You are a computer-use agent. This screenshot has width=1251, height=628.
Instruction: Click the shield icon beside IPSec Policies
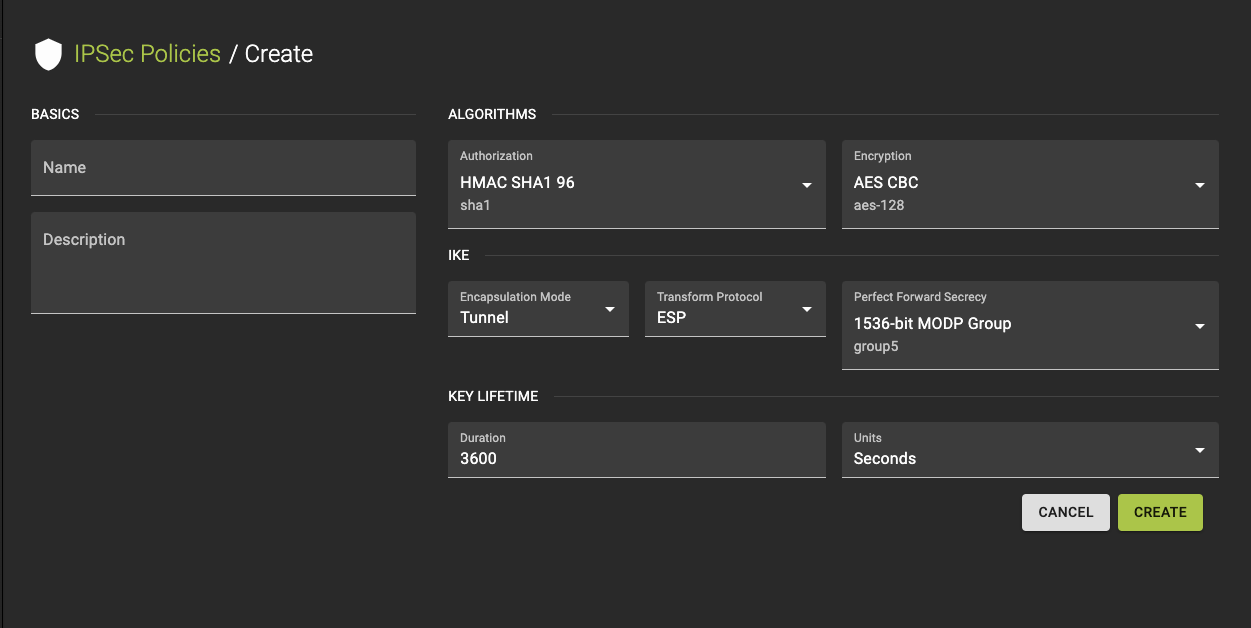point(48,55)
